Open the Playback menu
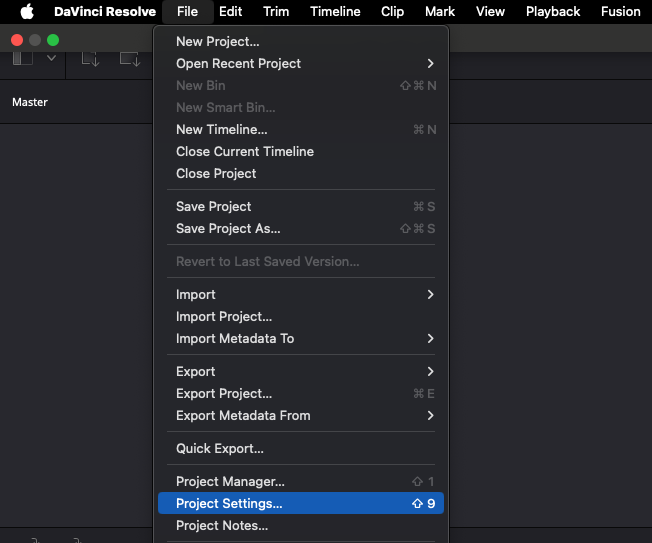Image resolution: width=652 pixels, height=543 pixels. click(553, 12)
